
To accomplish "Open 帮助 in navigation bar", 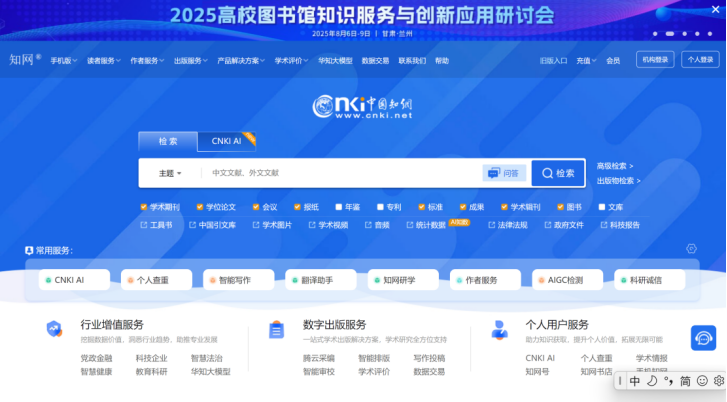I will [x=442, y=61].
